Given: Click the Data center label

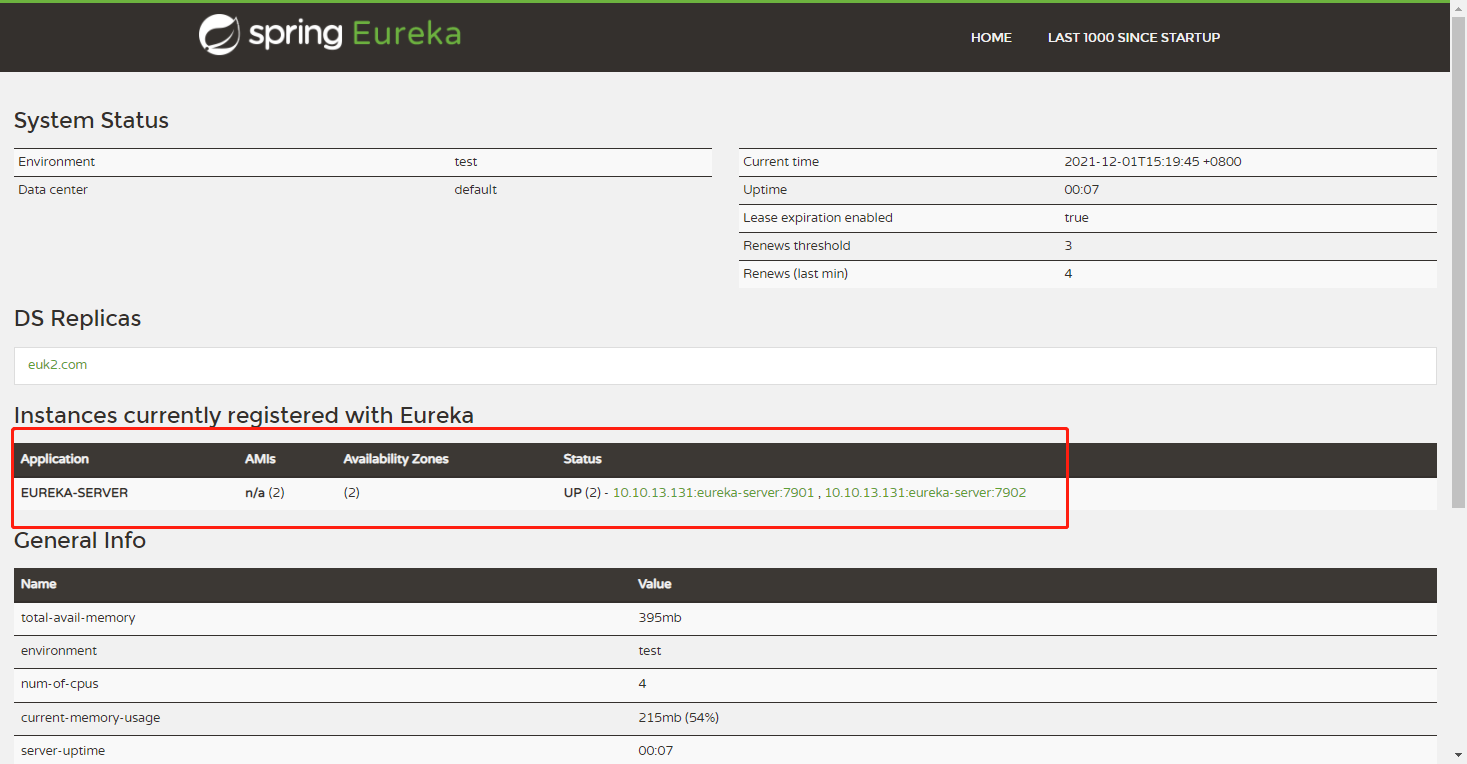Looking at the screenshot, I should [x=53, y=190].
